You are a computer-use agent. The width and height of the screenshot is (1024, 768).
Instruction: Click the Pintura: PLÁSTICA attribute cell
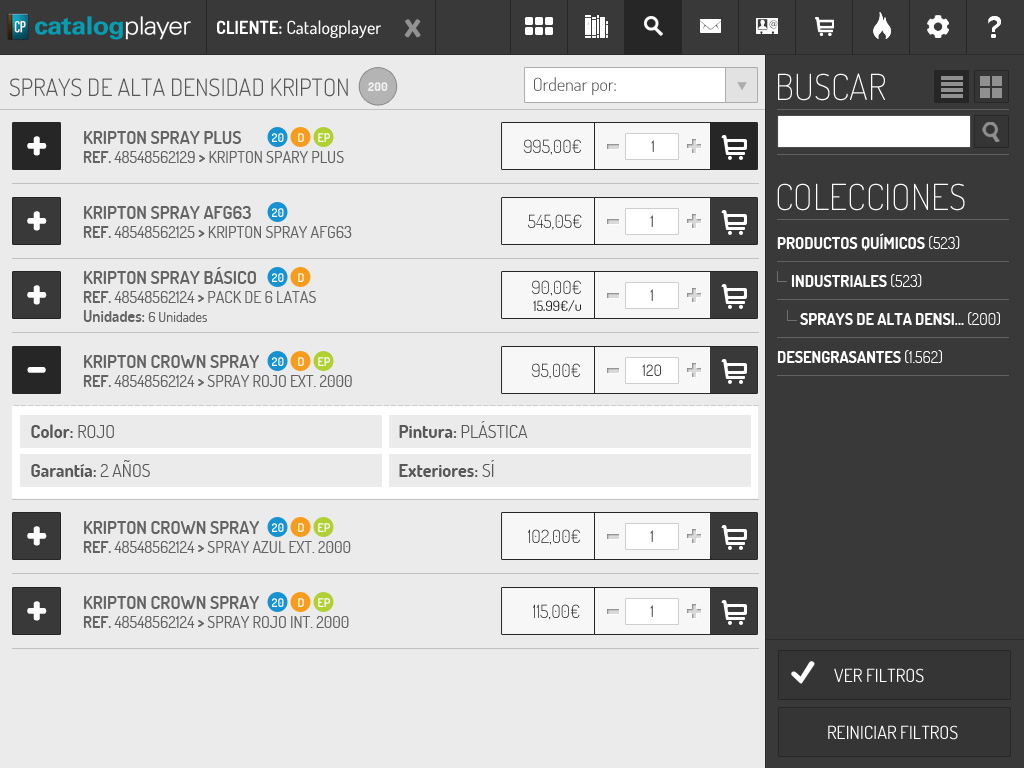pyautogui.click(x=569, y=432)
